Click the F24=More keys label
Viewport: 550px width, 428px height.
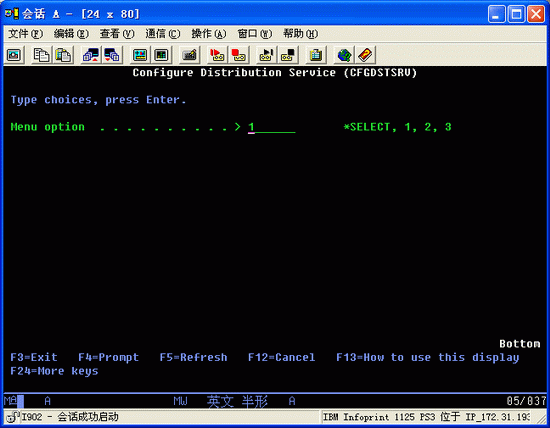[x=54, y=371]
